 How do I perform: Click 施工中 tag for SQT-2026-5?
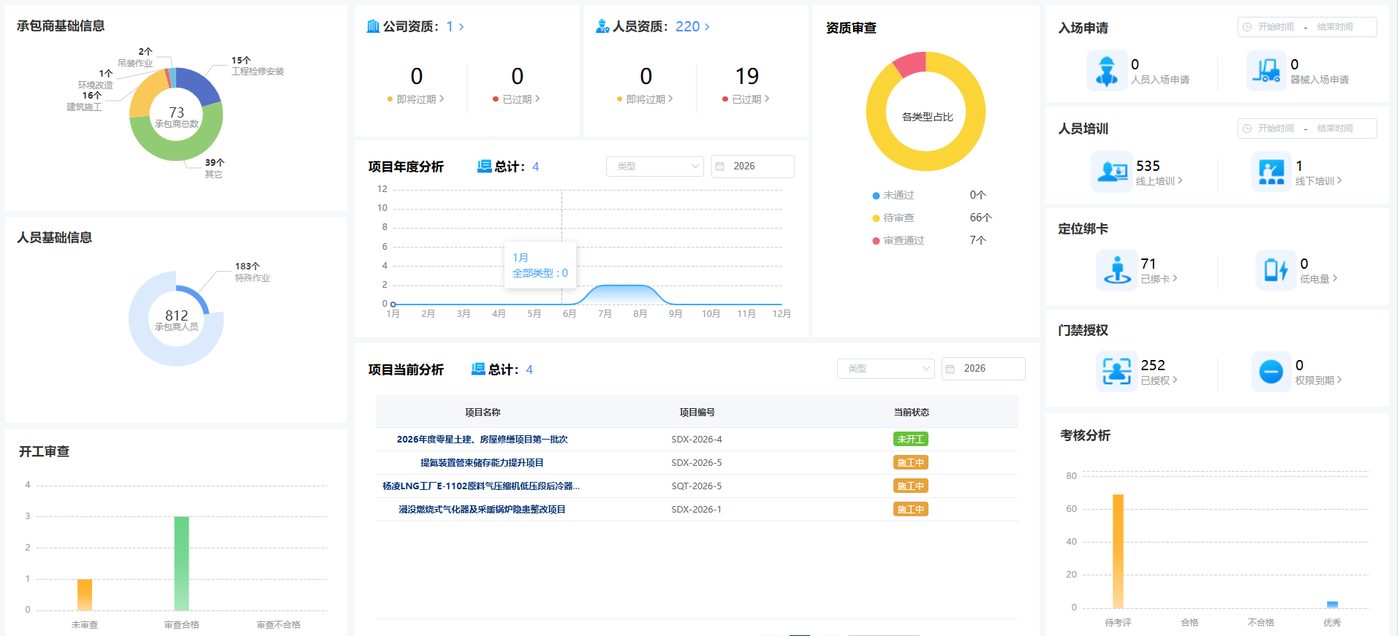(911, 486)
